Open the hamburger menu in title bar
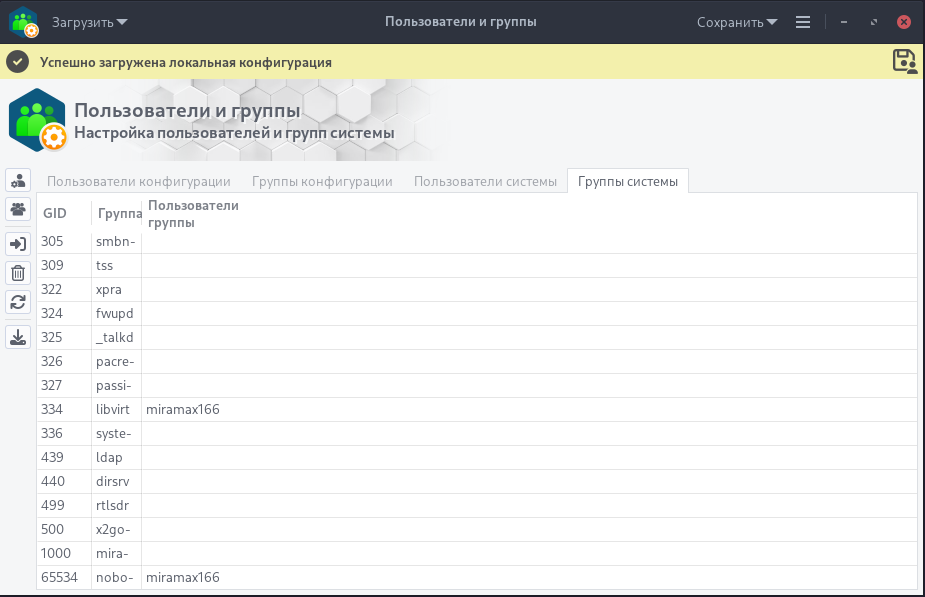925x597 pixels. 802,22
